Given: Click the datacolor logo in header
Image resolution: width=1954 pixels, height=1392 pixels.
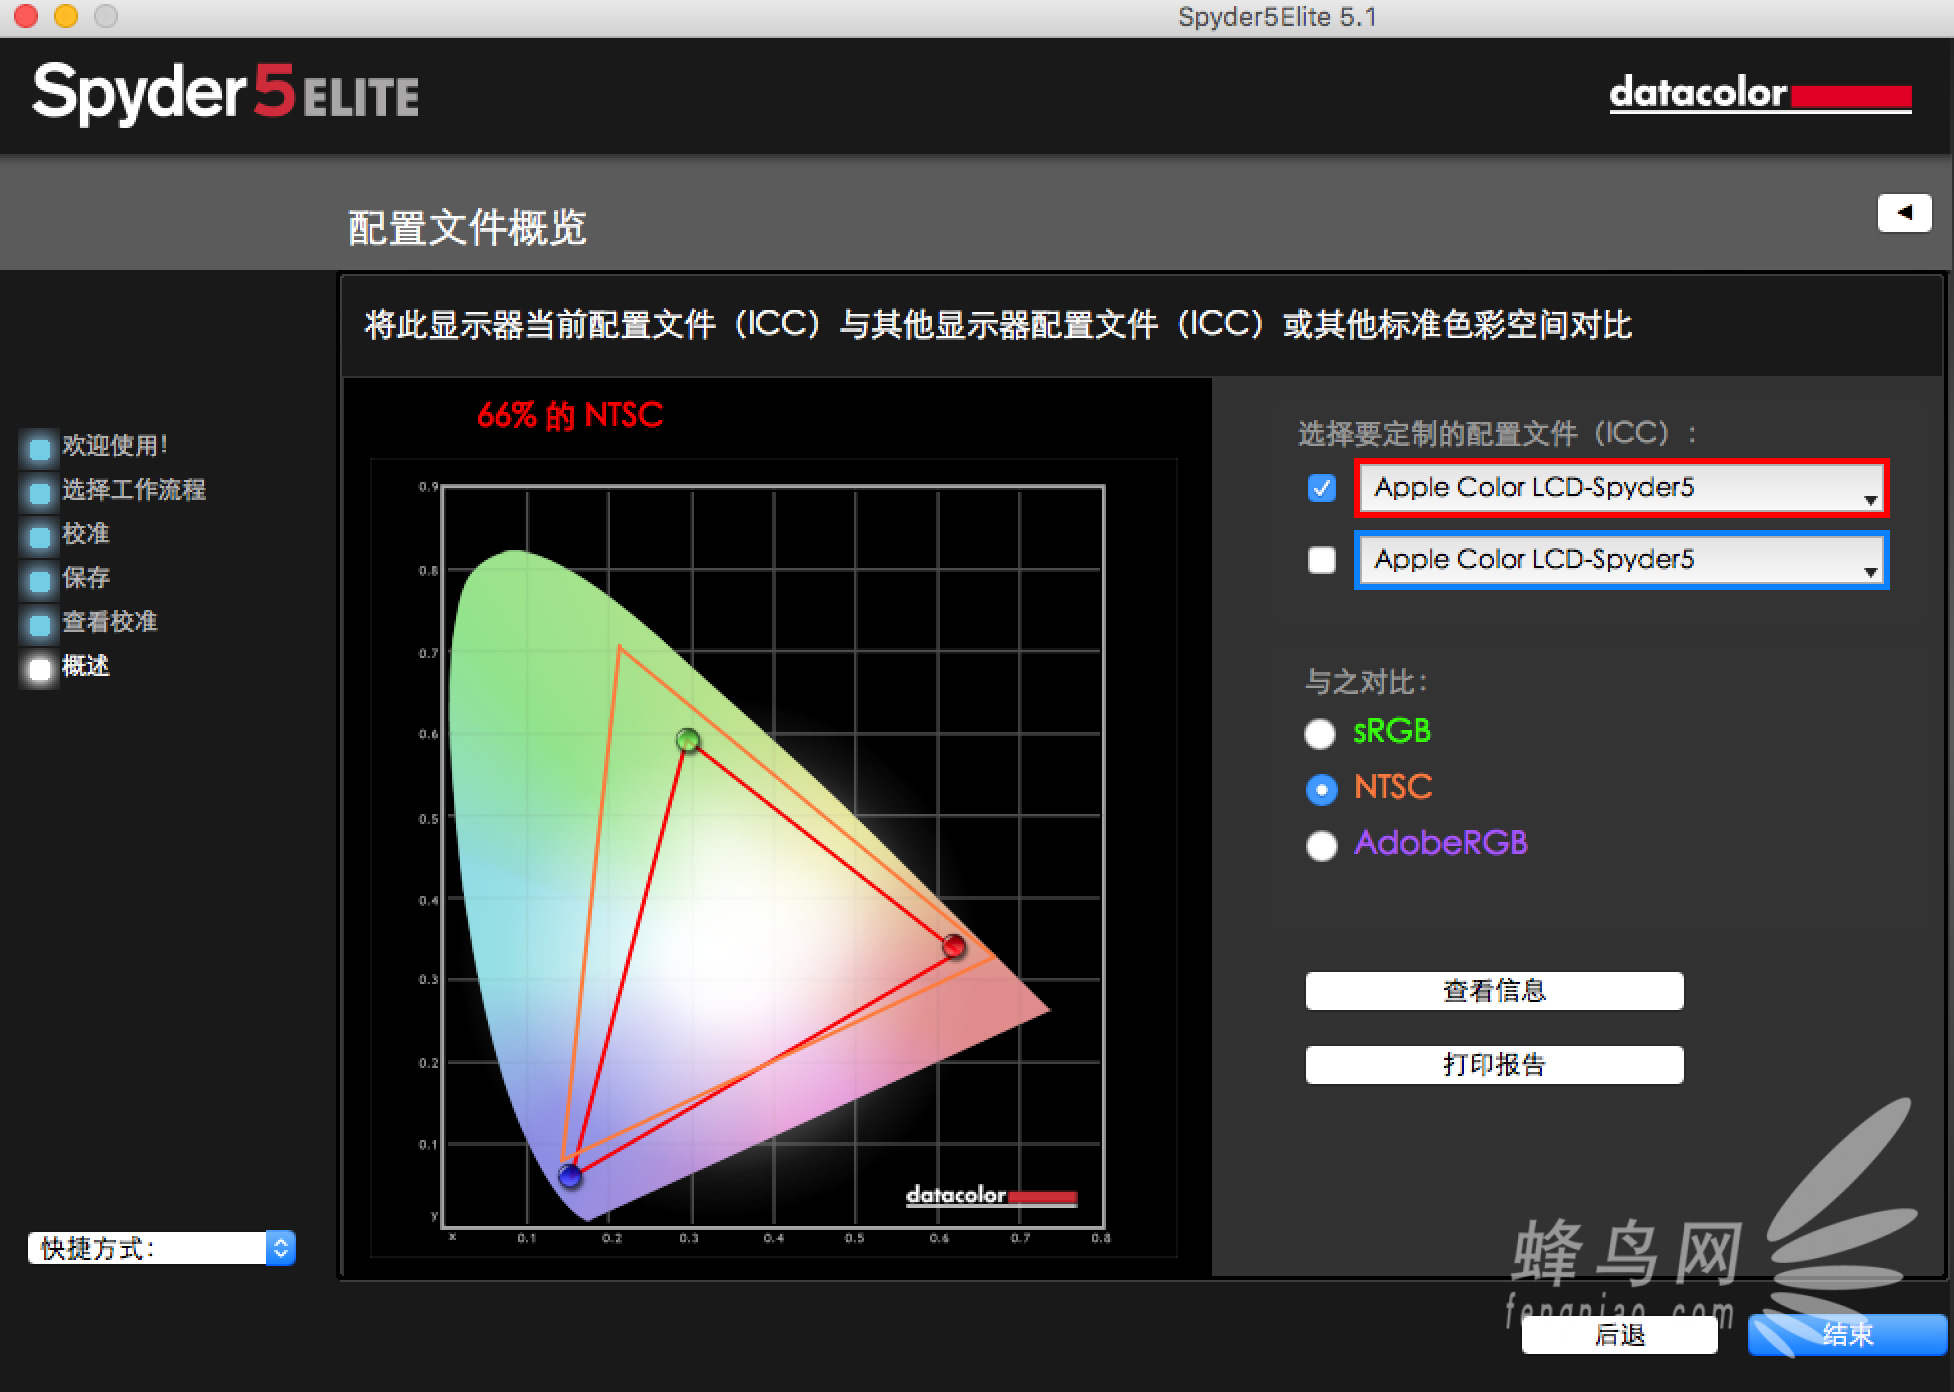Looking at the screenshot, I should [x=1760, y=95].
